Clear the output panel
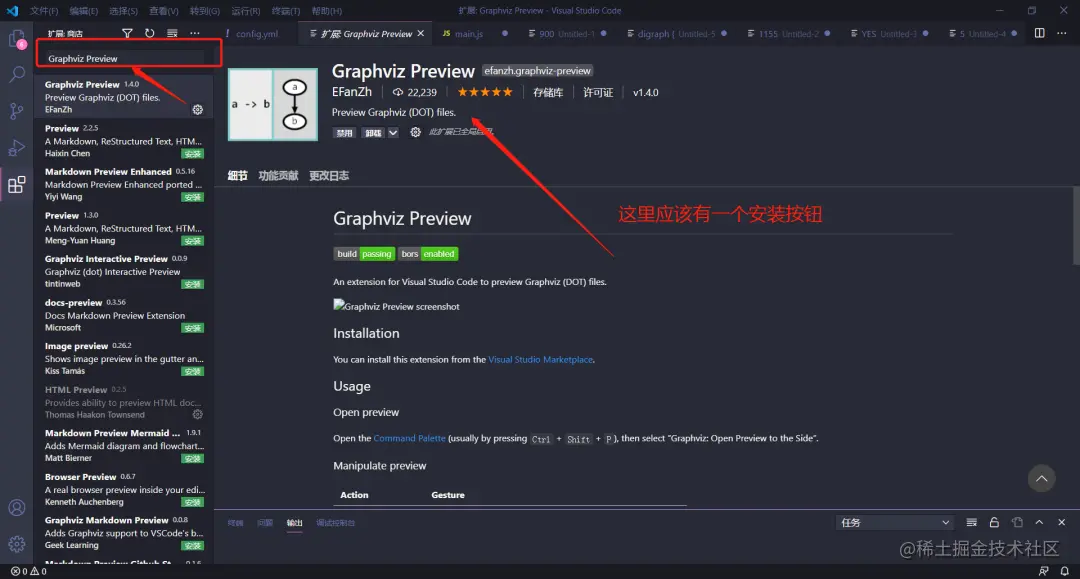This screenshot has height=579, width=1080. (x=971, y=523)
